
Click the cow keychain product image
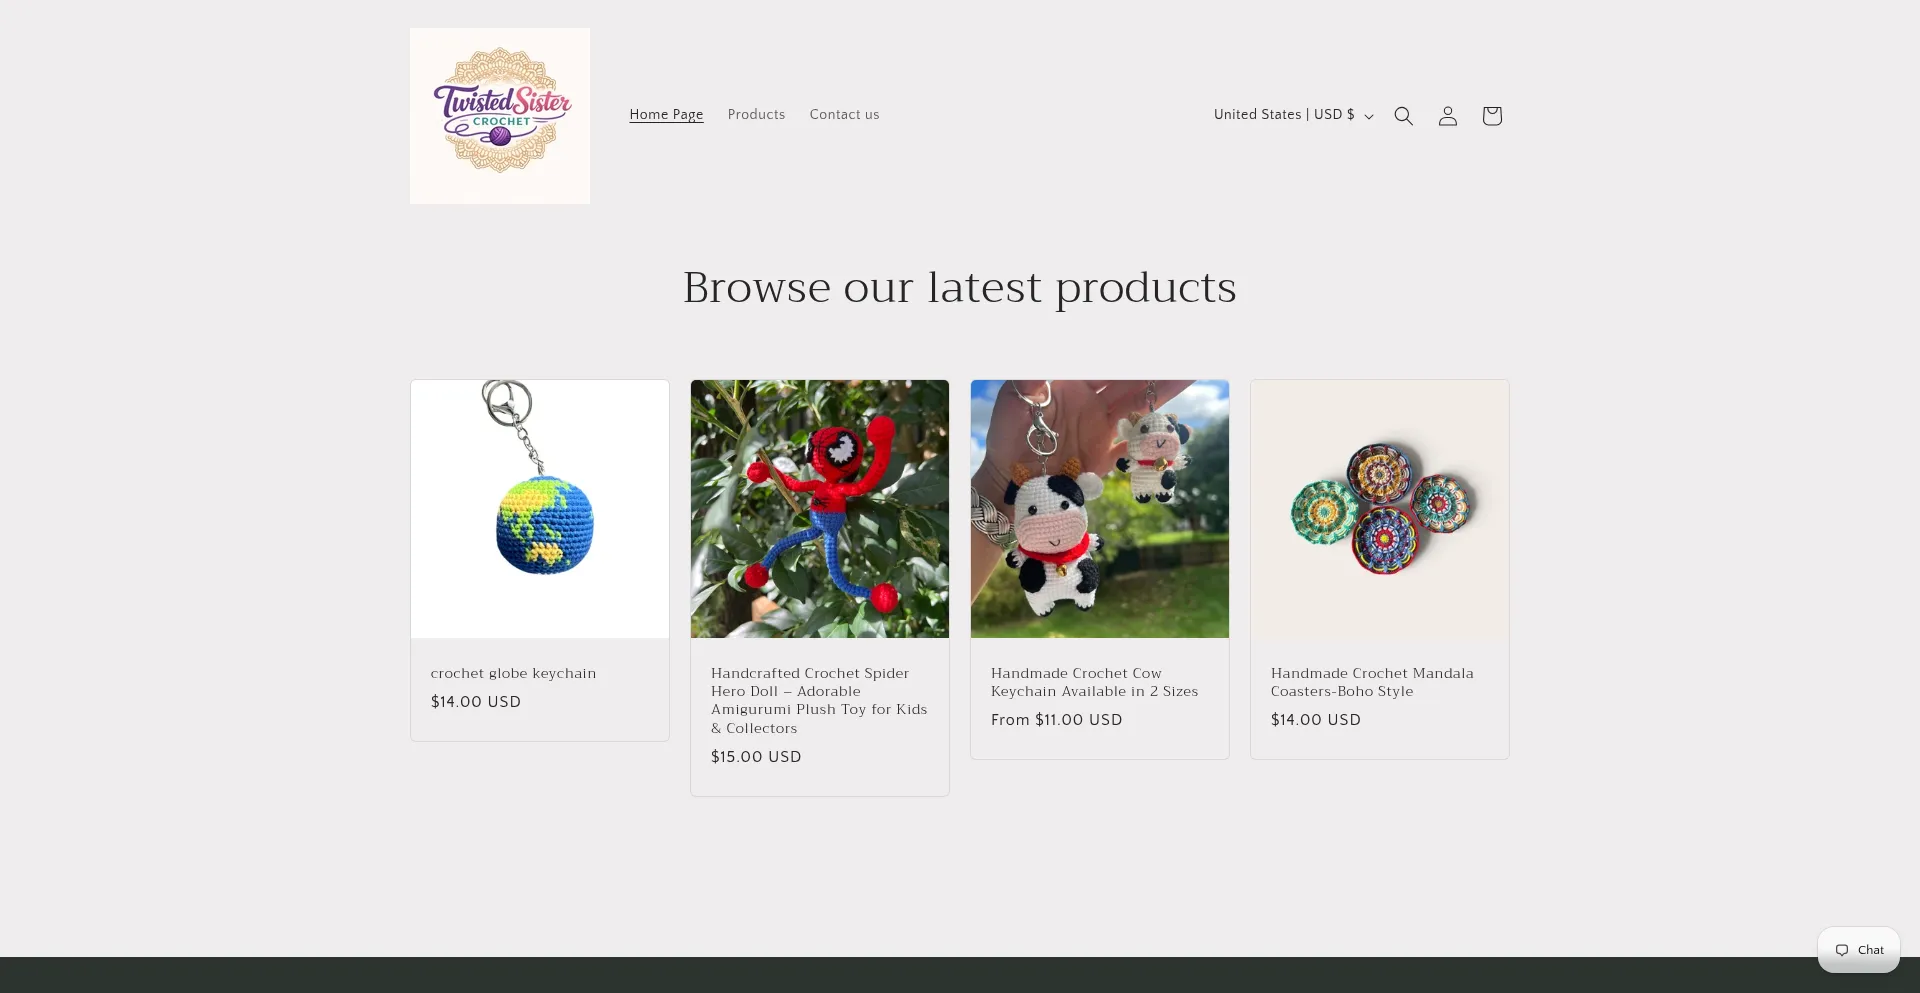(x=1100, y=509)
